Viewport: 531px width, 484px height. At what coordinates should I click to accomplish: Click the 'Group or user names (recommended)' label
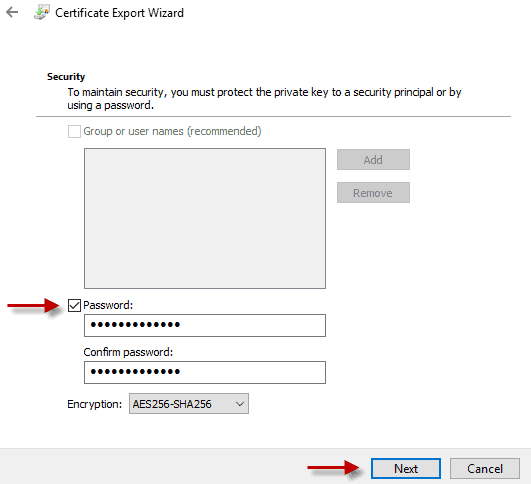(172, 131)
